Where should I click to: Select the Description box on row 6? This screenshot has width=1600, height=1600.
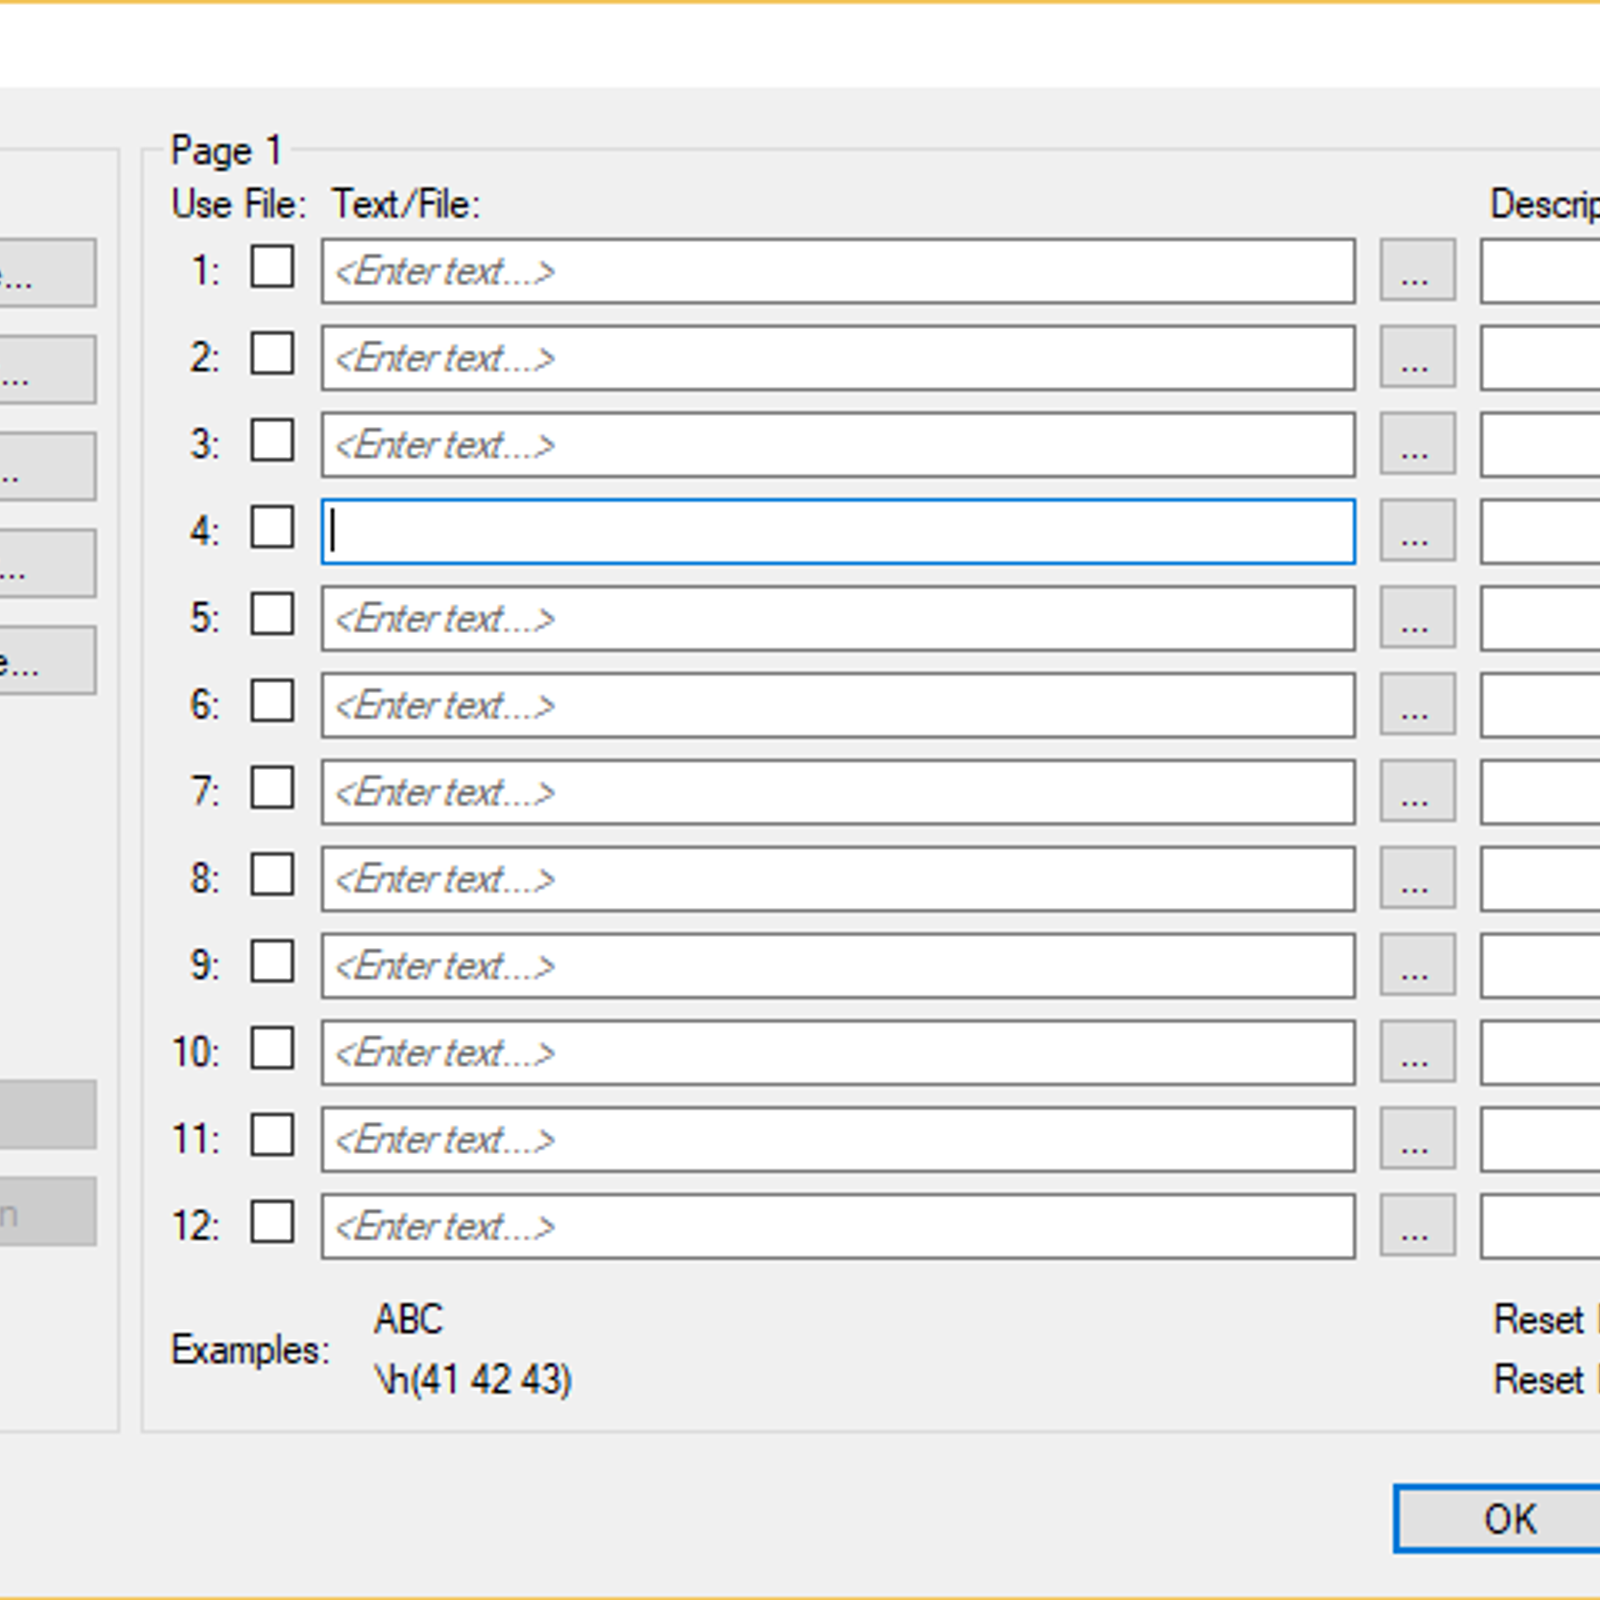point(1540,705)
